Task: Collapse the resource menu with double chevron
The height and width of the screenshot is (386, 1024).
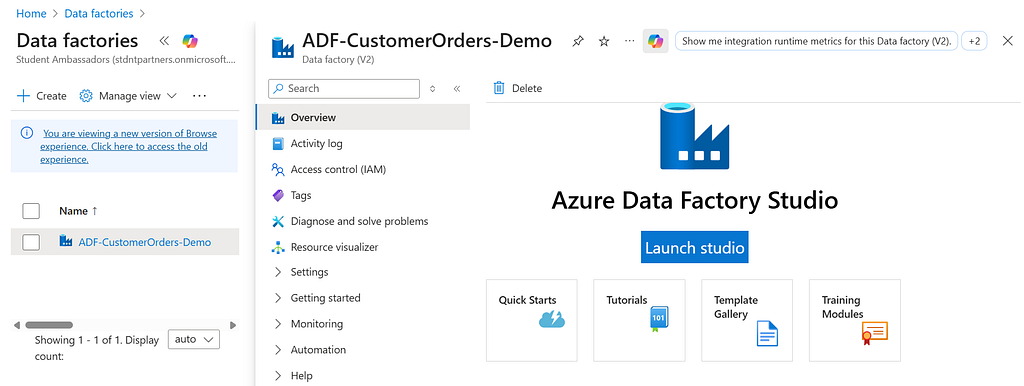Action: point(456,89)
